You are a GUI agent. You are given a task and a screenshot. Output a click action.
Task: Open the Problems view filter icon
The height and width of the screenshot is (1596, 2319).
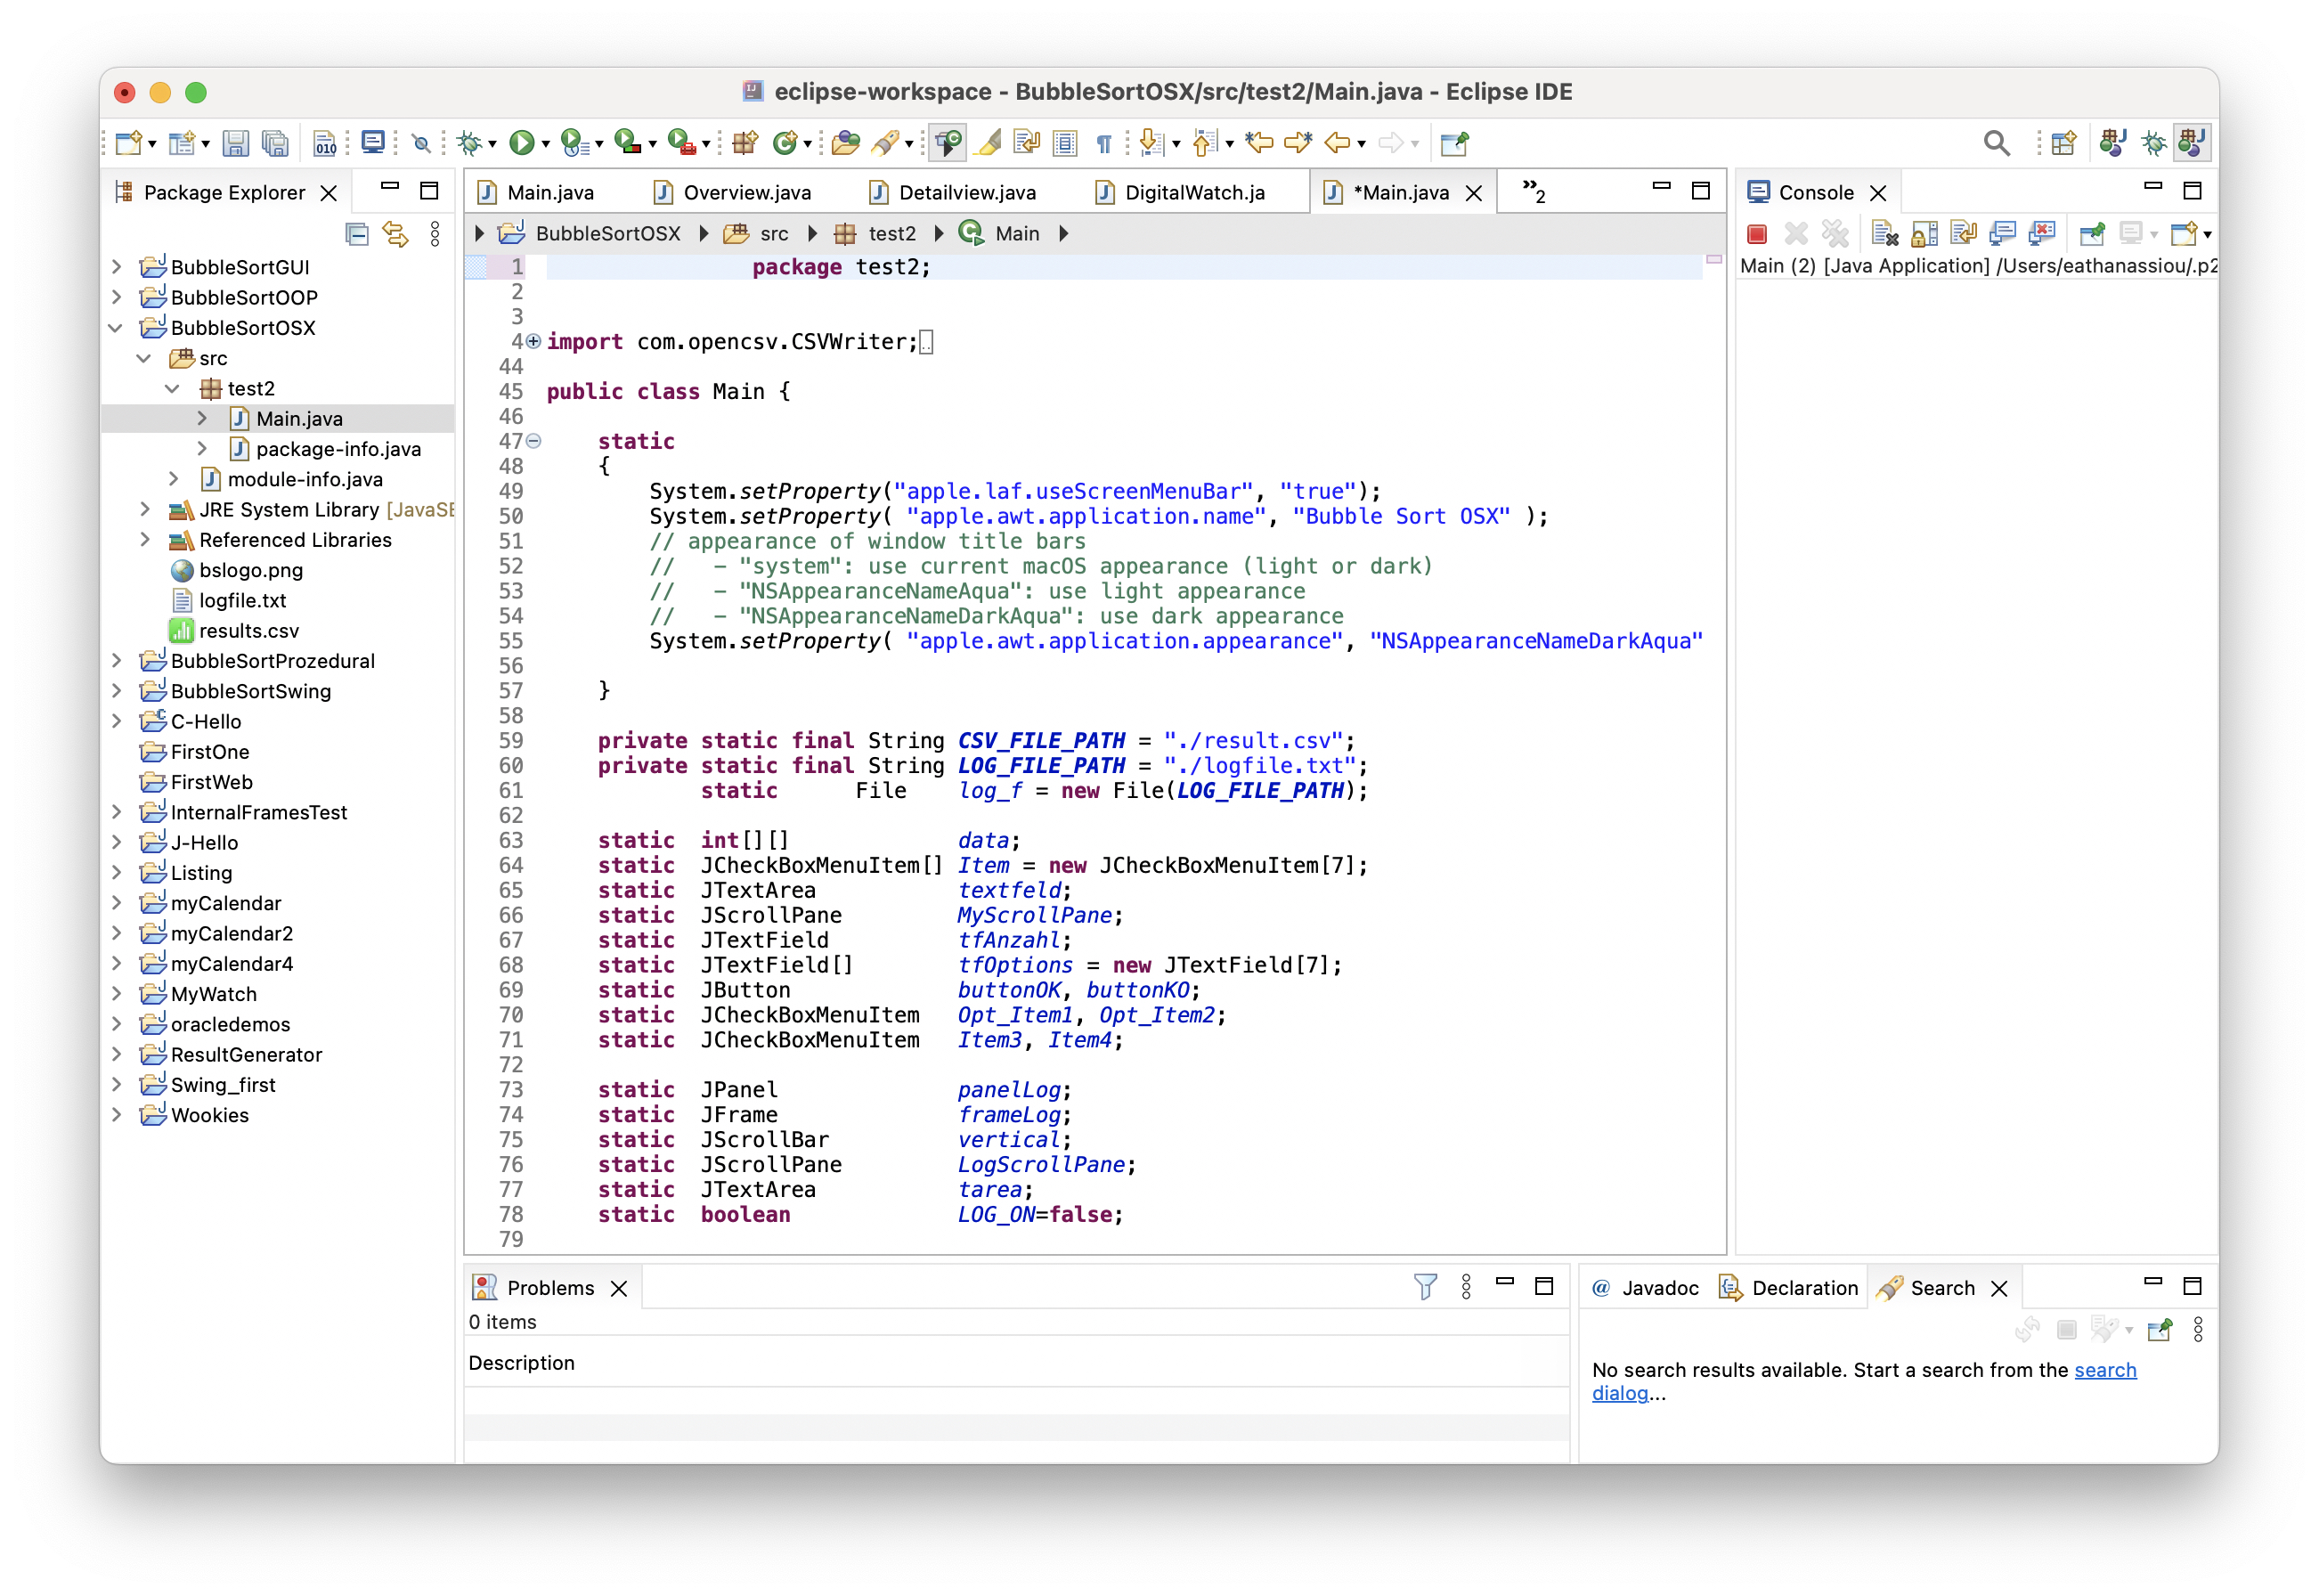click(x=1425, y=1287)
